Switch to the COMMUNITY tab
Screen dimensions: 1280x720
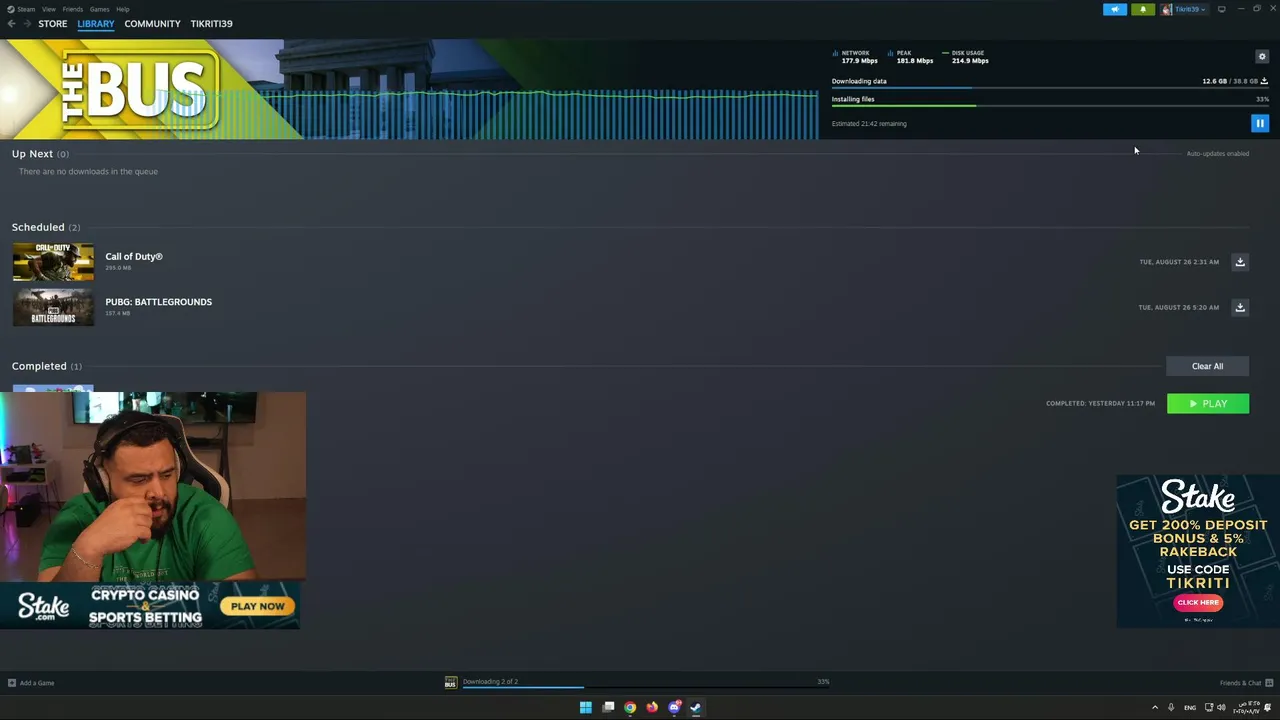[152, 23]
